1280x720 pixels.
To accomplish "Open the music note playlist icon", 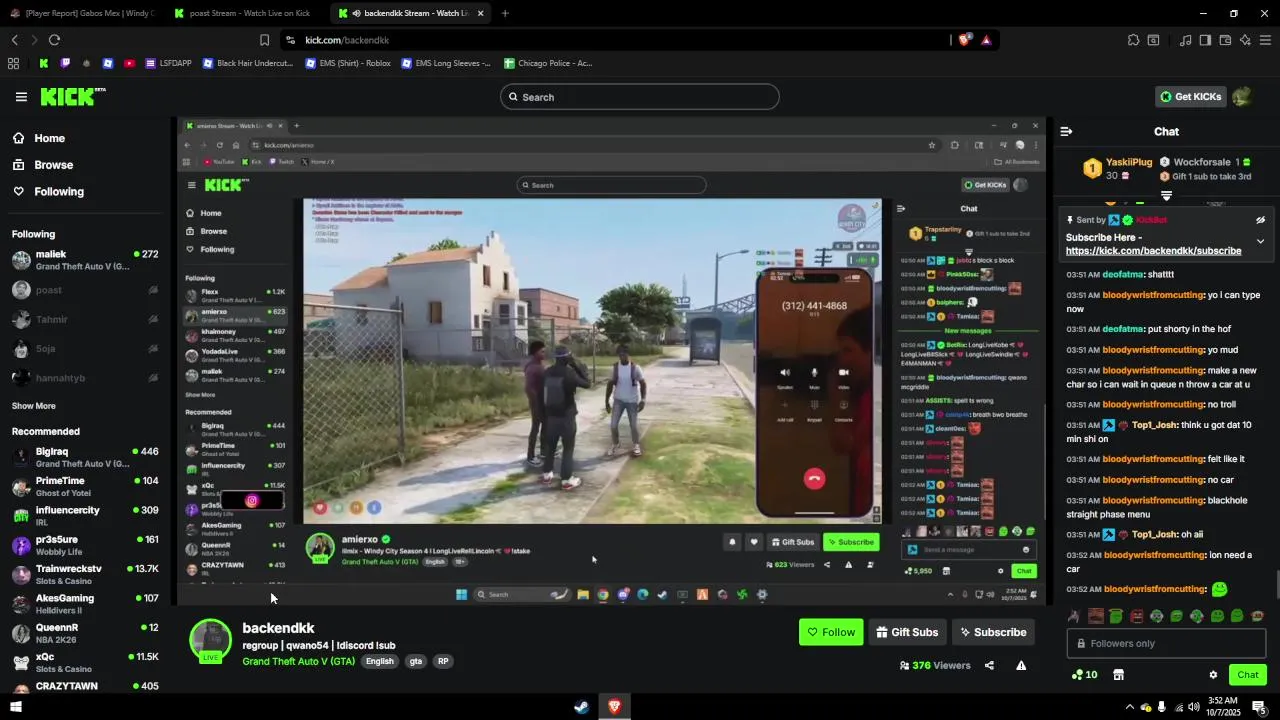I will click(x=1185, y=40).
